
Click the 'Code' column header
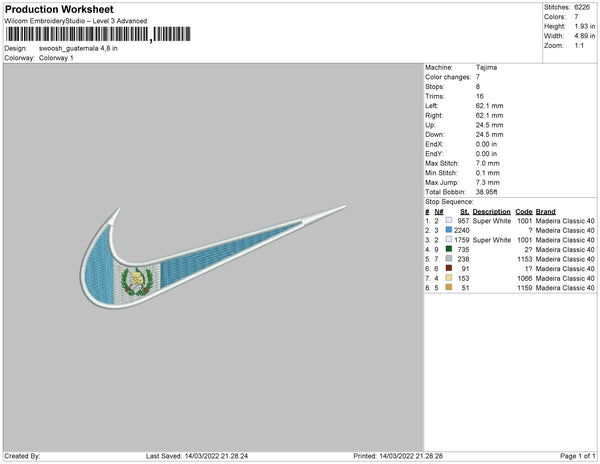524,212
